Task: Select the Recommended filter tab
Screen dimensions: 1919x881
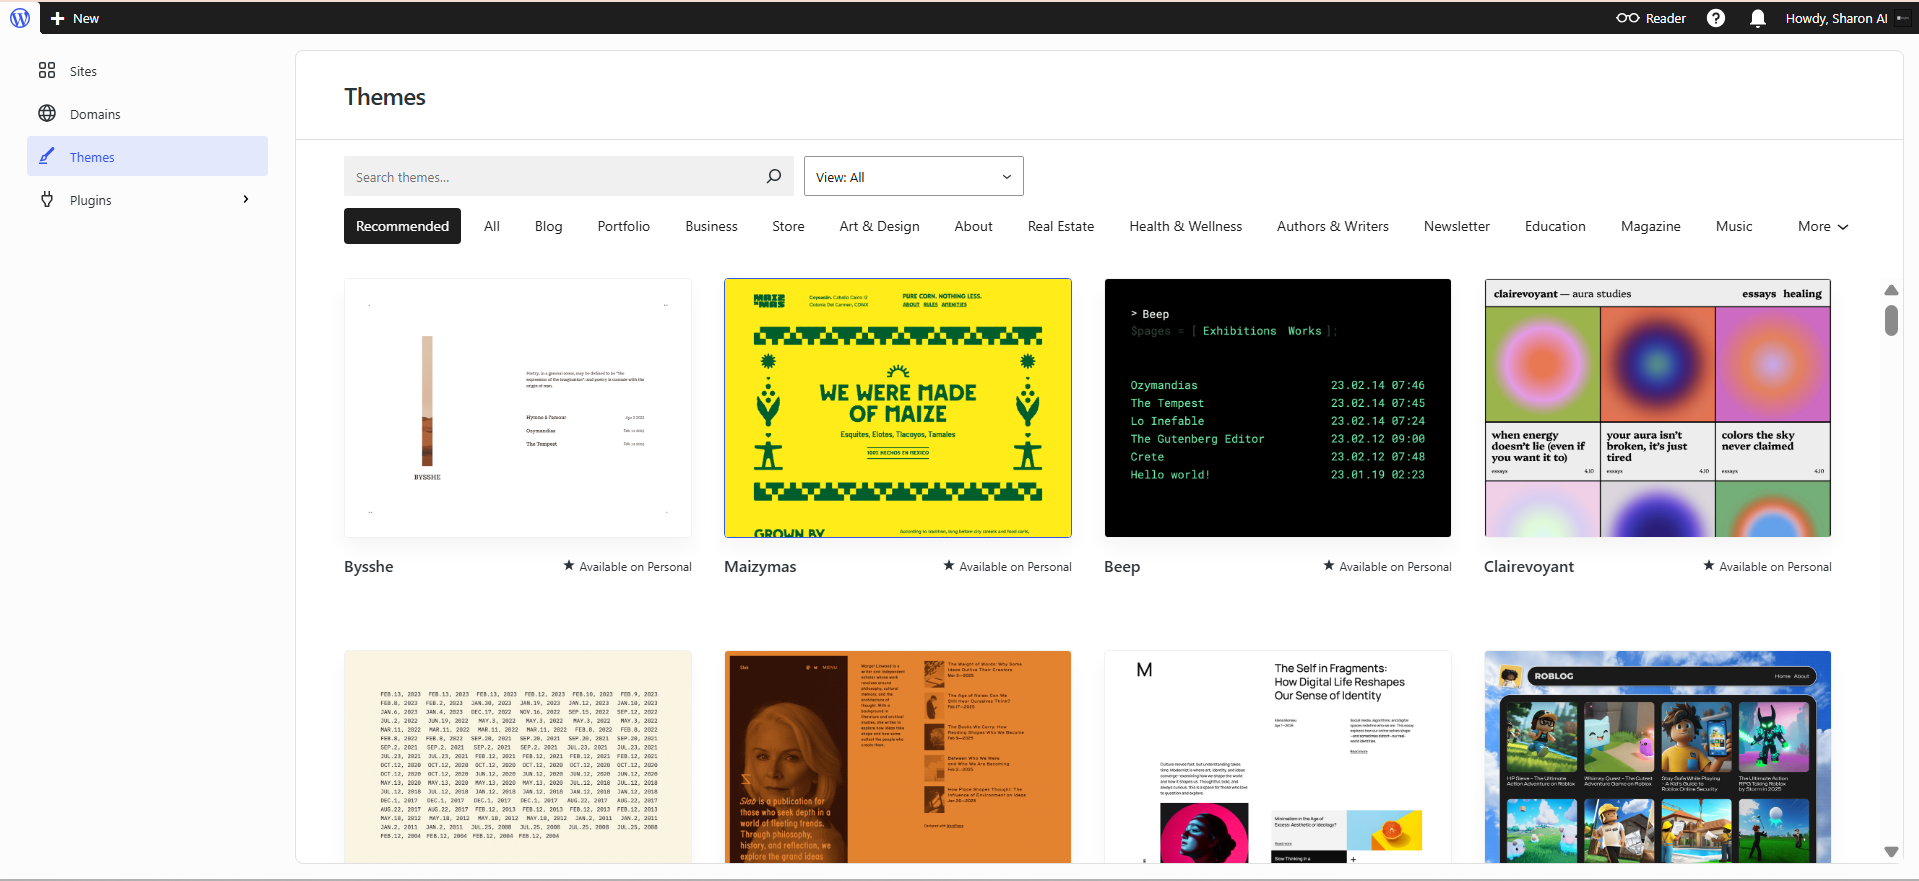Action: coord(402,226)
